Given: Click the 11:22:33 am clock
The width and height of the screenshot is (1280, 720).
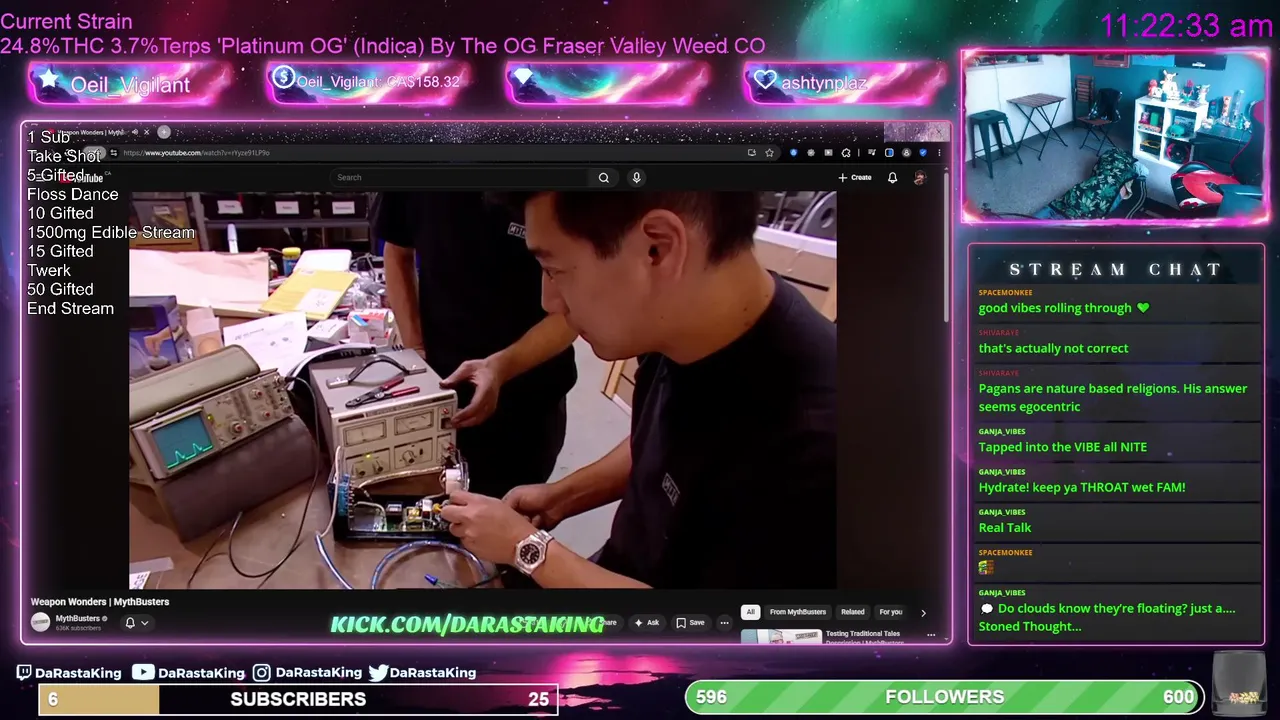Looking at the screenshot, I should coord(1186,26).
